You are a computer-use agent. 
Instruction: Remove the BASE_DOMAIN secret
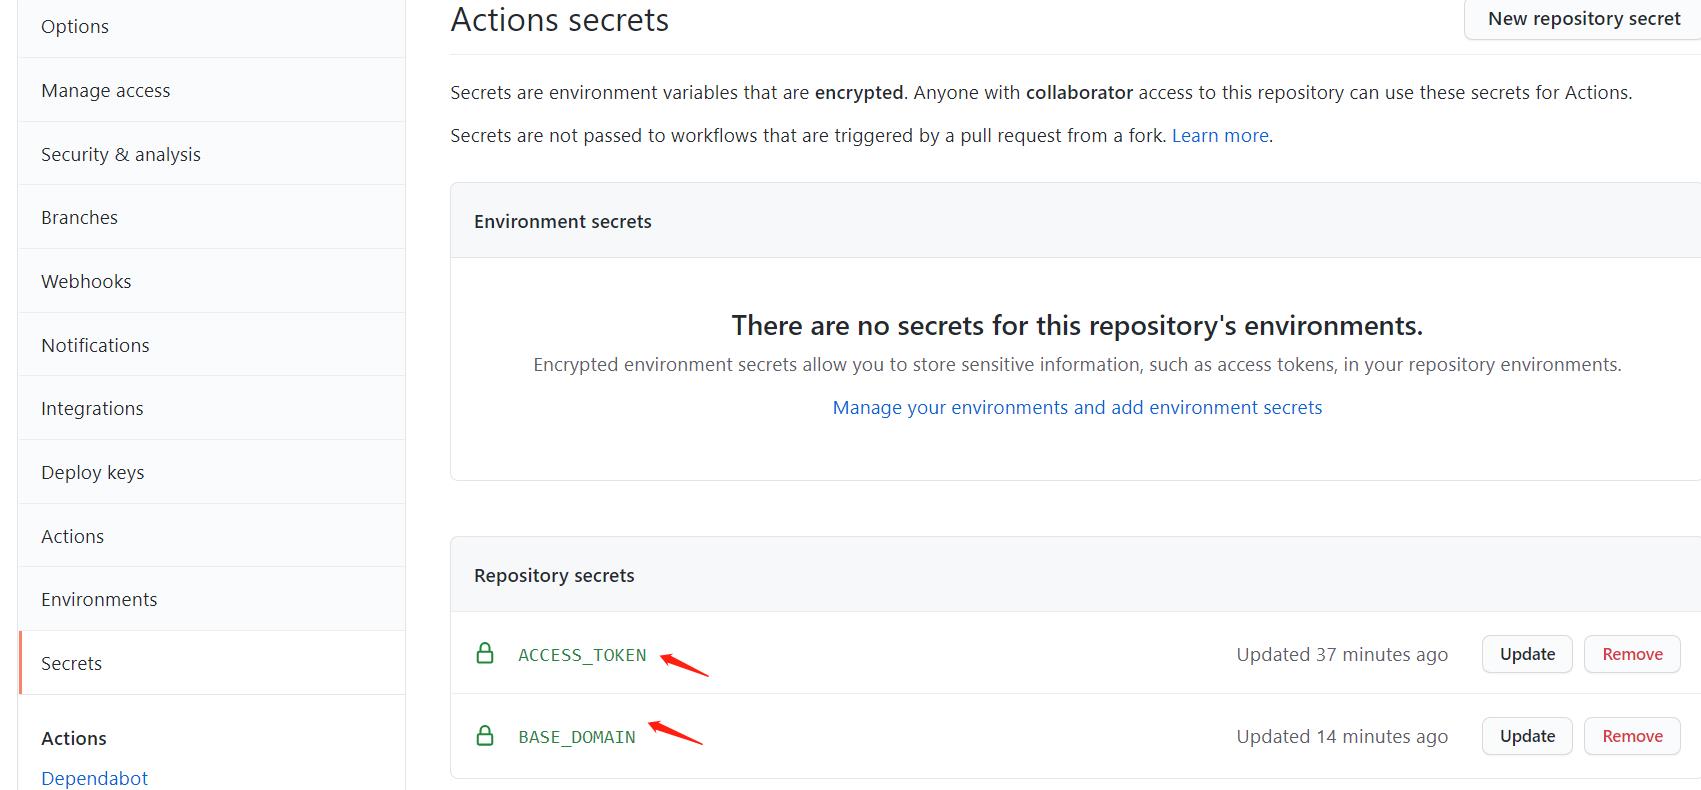coord(1632,736)
